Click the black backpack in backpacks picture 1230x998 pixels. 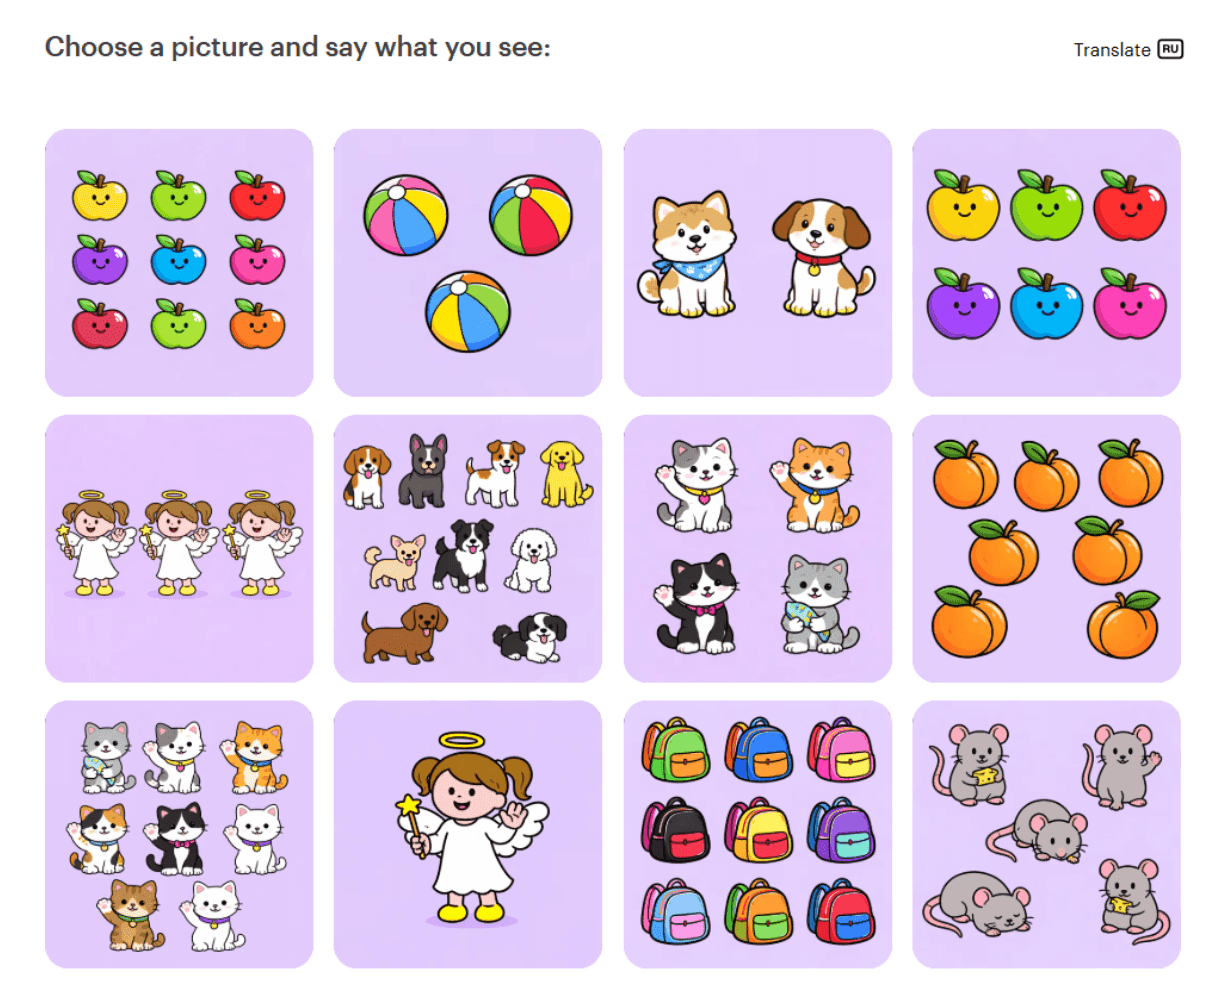click(676, 830)
